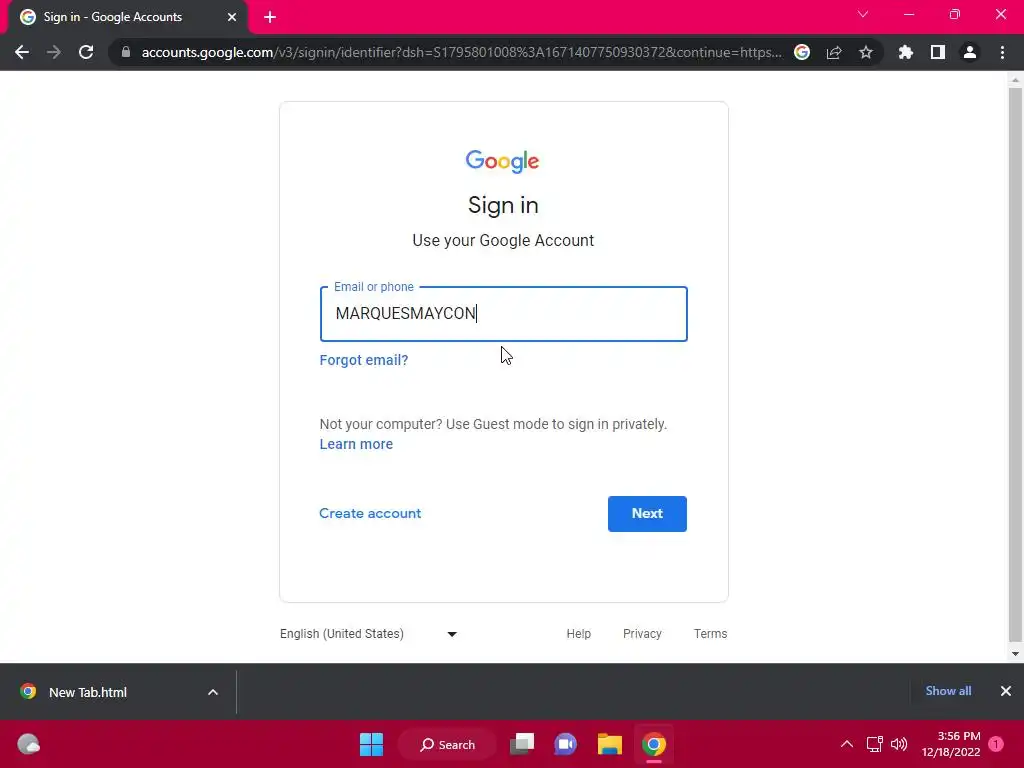The image size is (1024, 768).
Task: Click the address bar URL
Action: click(x=461, y=52)
